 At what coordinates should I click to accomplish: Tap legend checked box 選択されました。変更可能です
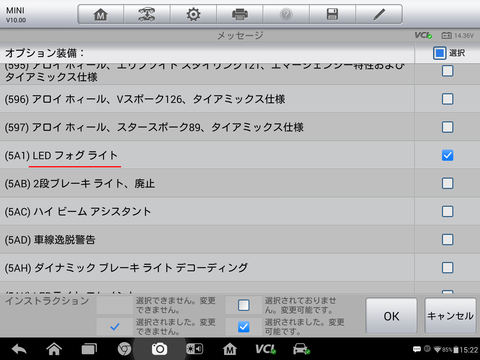244,327
